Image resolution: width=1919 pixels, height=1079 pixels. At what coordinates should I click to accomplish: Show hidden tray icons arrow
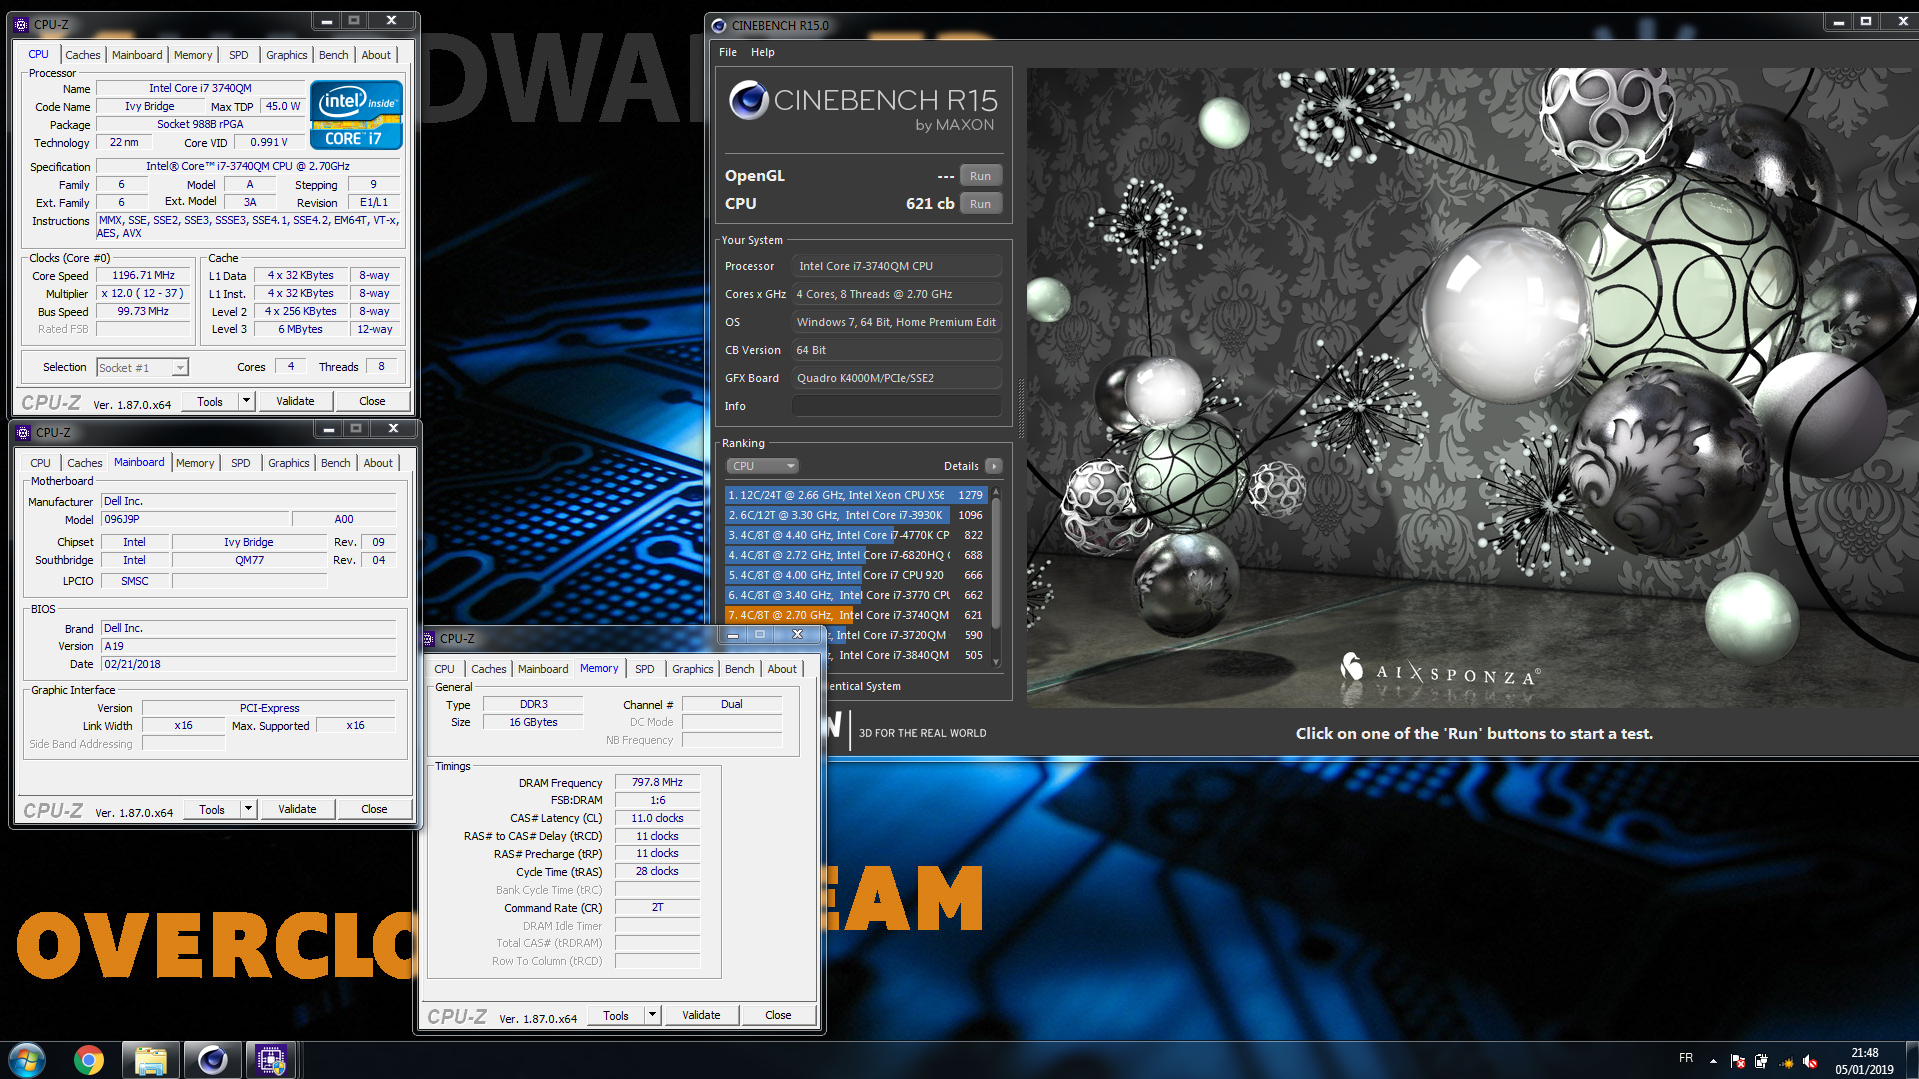coord(1713,1061)
